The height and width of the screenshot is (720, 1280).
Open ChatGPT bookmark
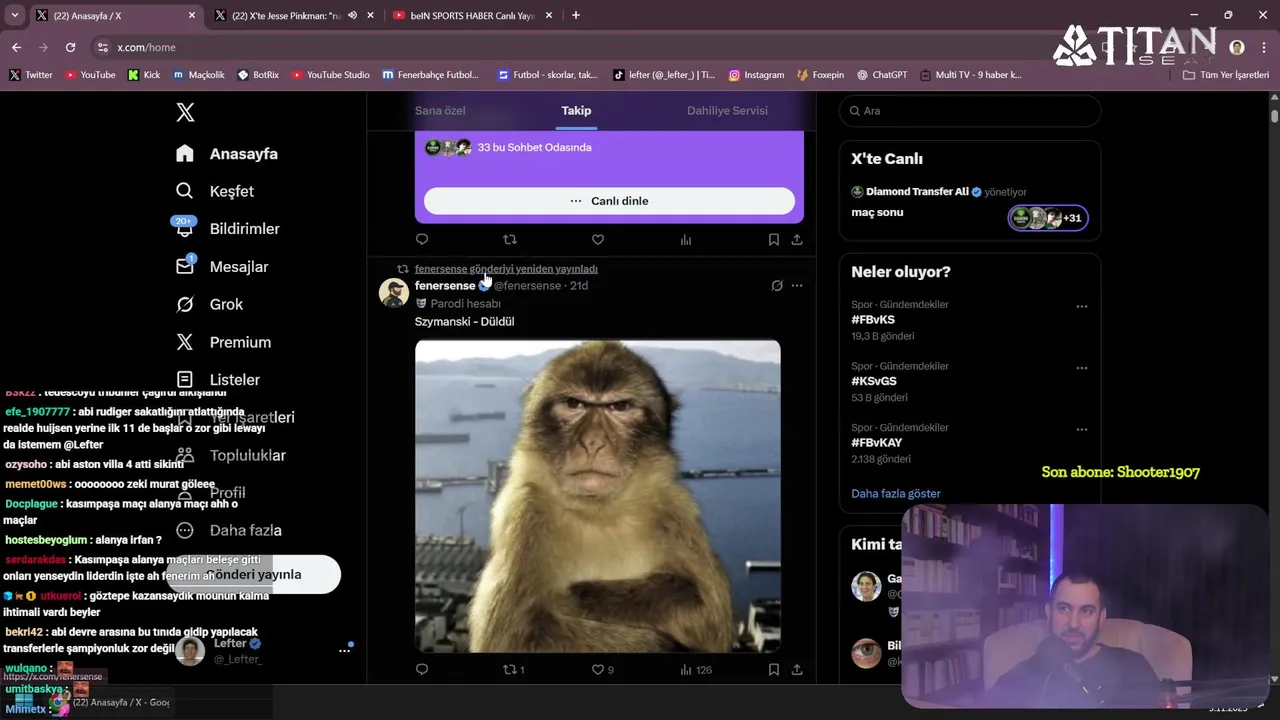tap(881, 75)
